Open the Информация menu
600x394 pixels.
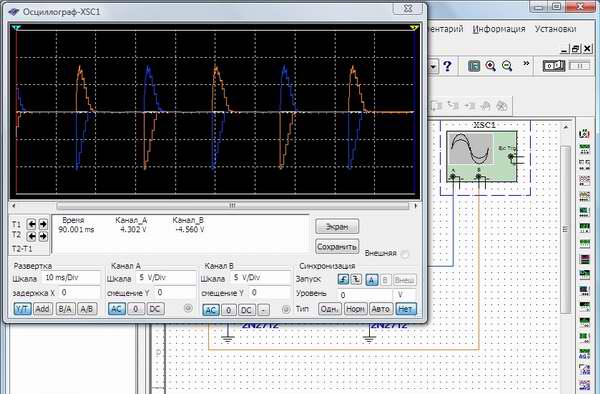click(x=499, y=29)
